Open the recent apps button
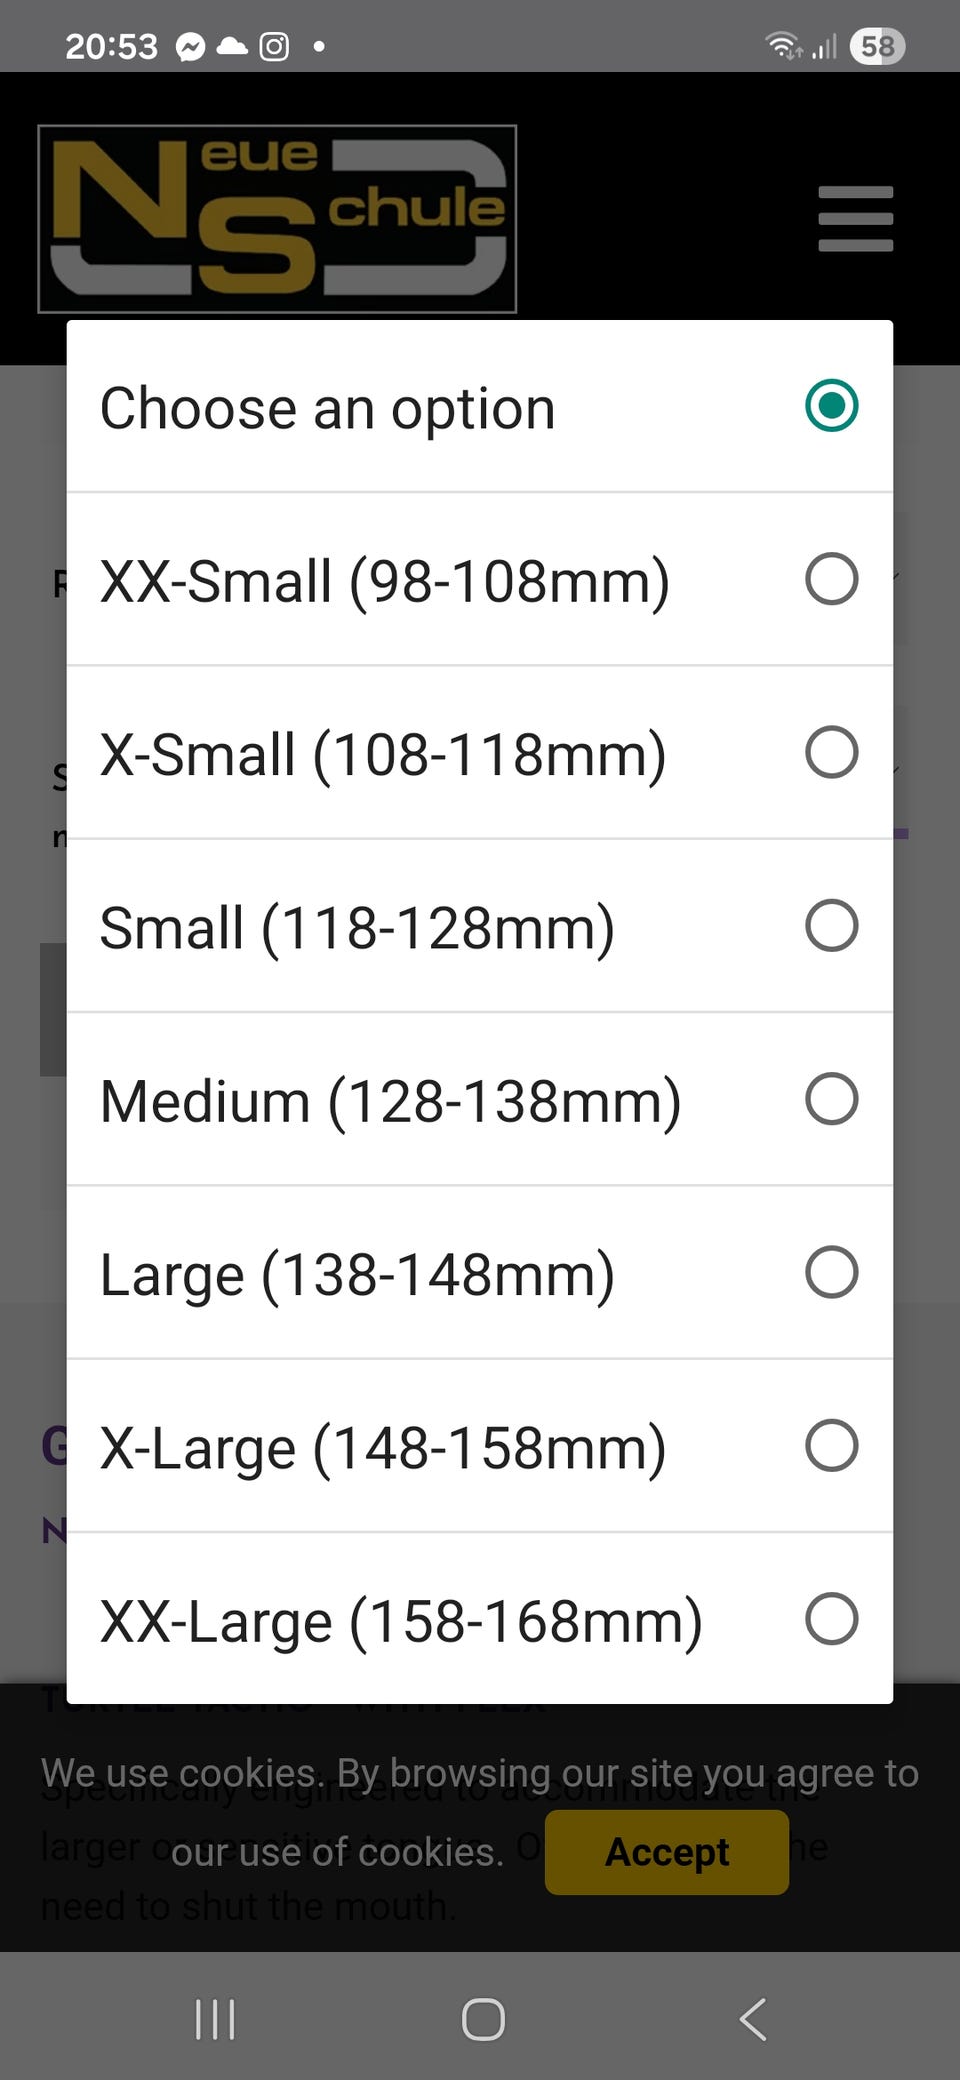This screenshot has height=2080, width=960. click(x=215, y=2019)
